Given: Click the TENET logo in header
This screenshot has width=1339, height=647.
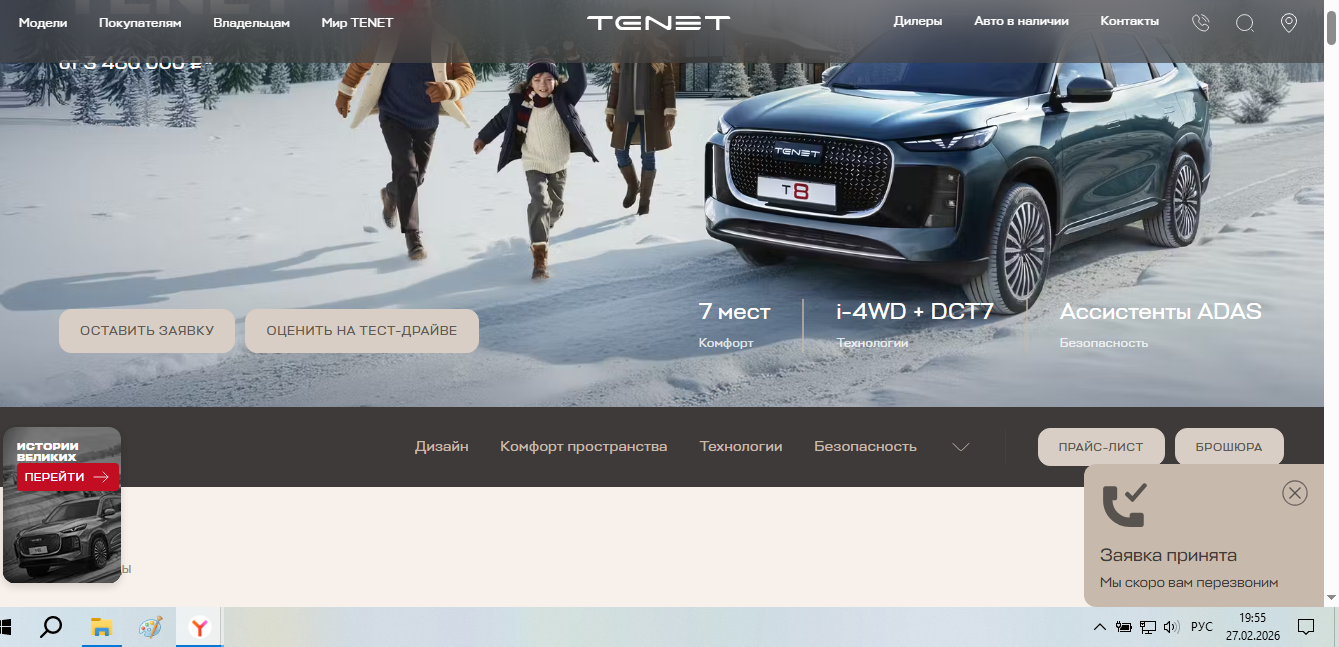Looking at the screenshot, I should click(x=658, y=22).
